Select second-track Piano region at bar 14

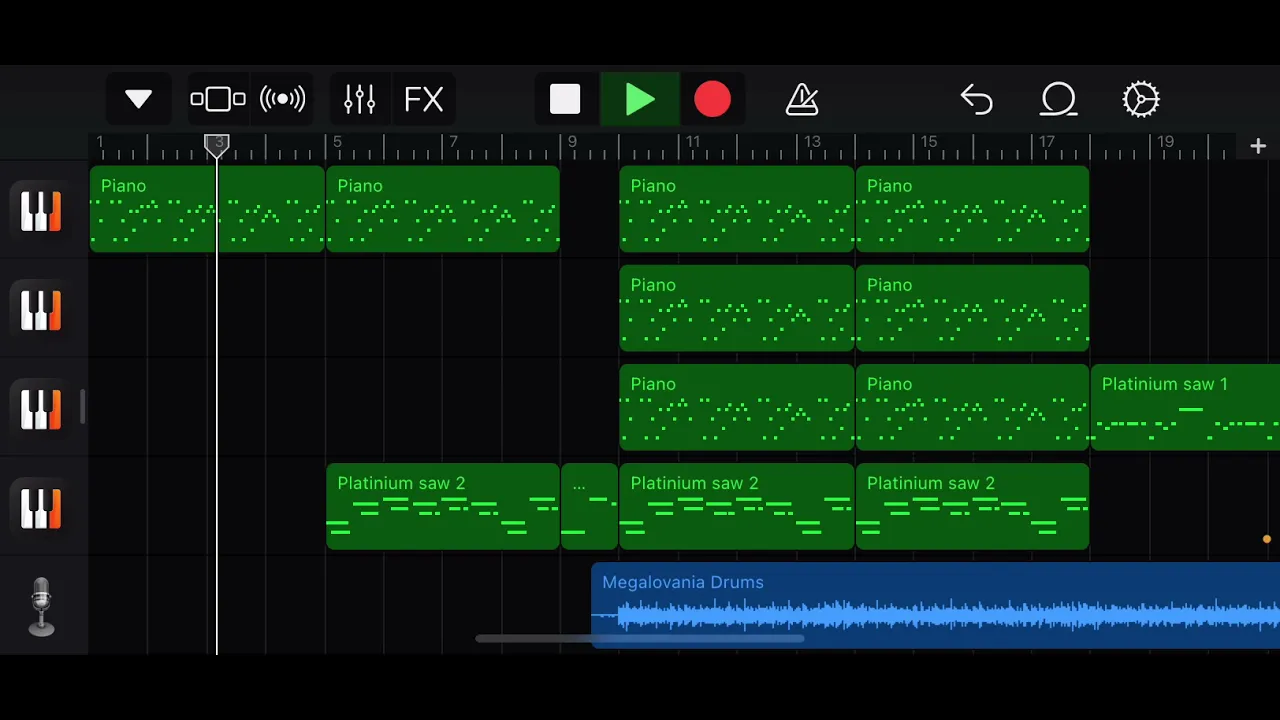pos(972,307)
